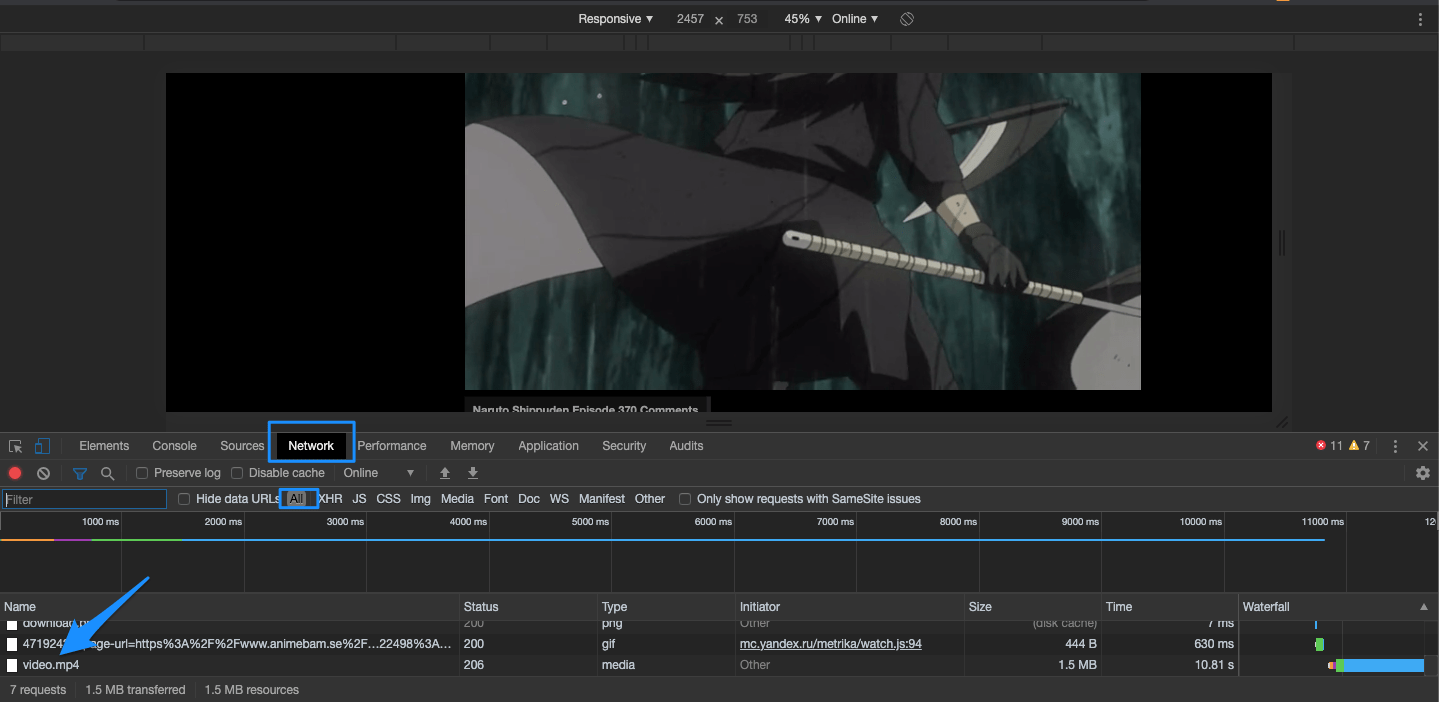Open Network settings gear icon
Image resolution: width=1439 pixels, height=702 pixels.
[1423, 473]
